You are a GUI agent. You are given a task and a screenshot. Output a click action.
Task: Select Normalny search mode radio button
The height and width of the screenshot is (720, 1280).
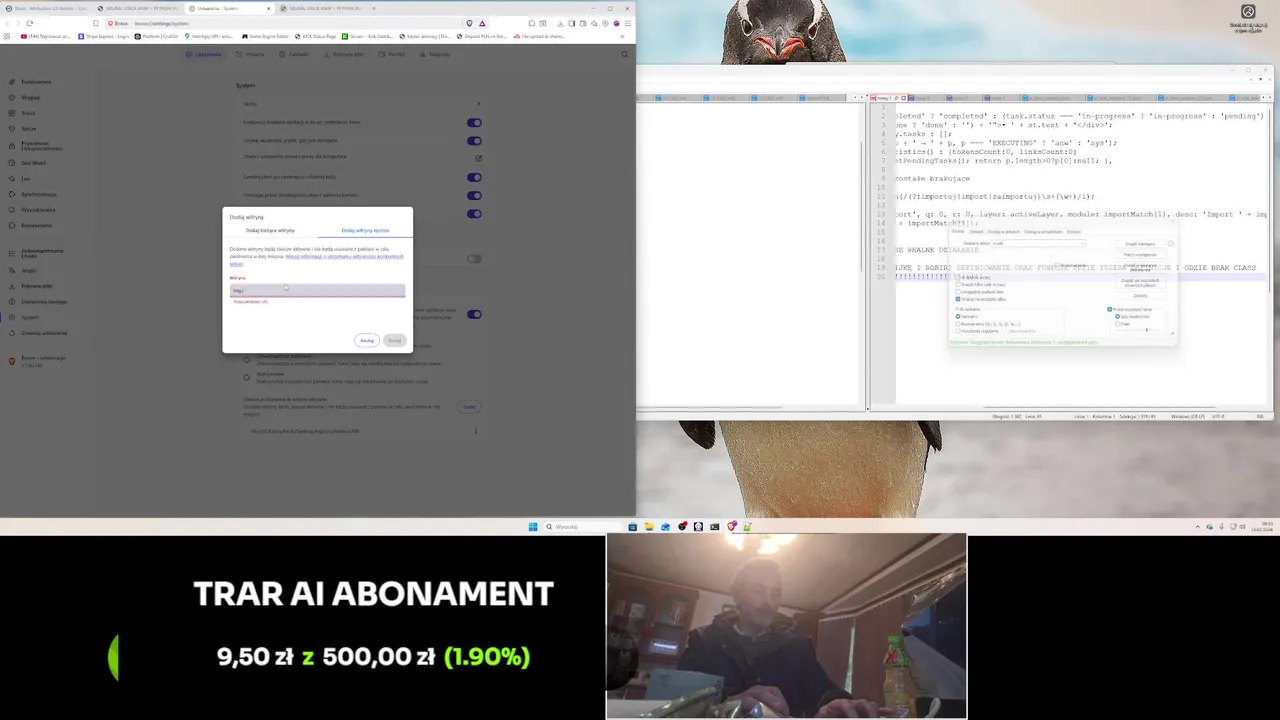click(x=958, y=316)
